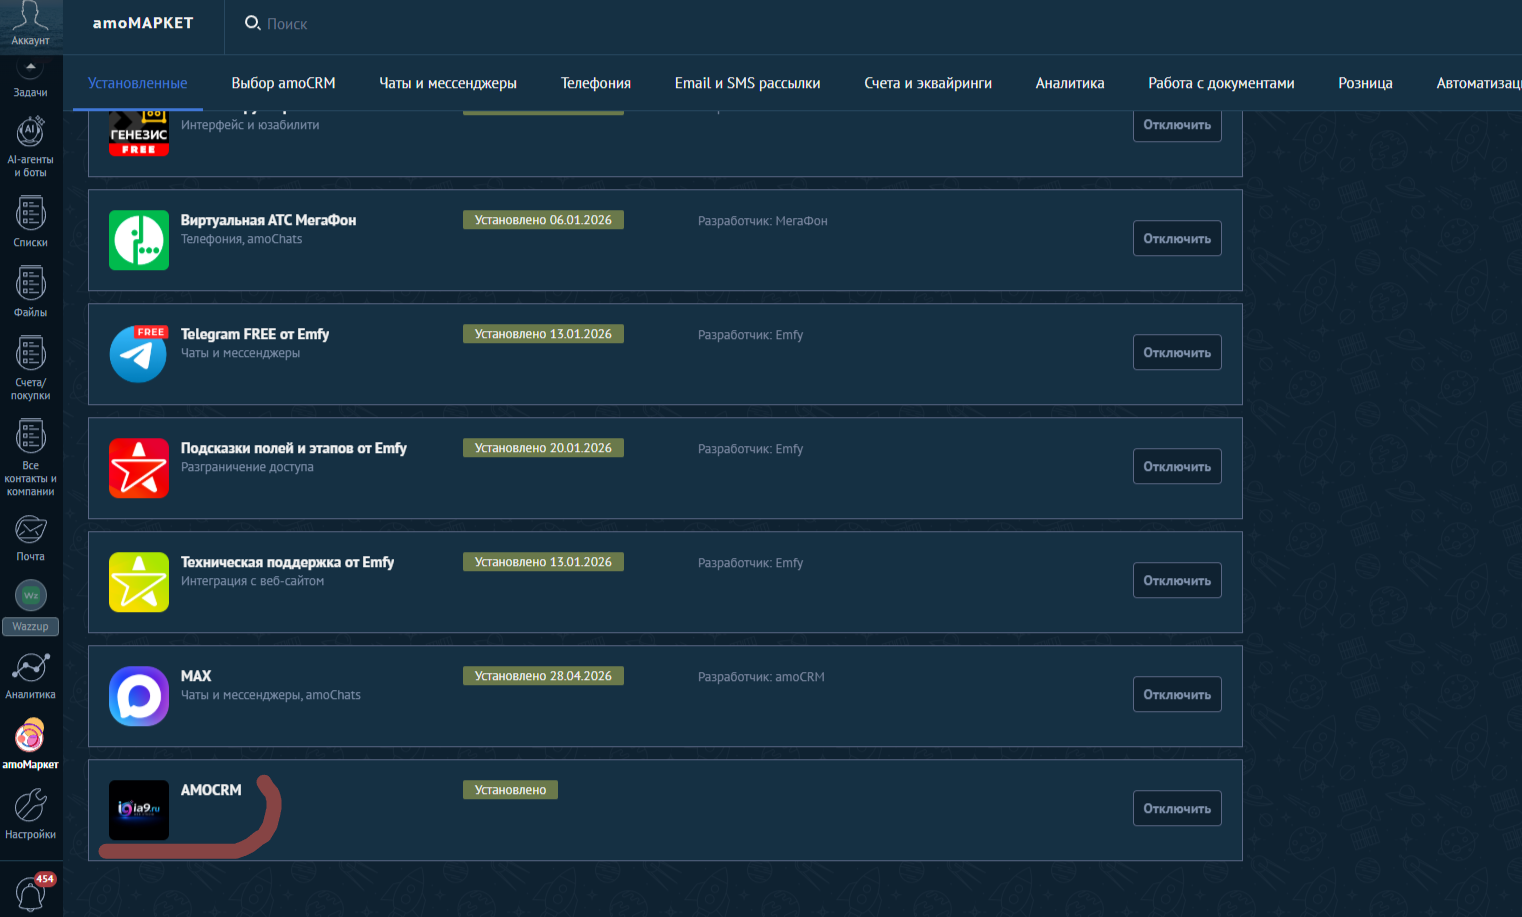The width and height of the screenshot is (1522, 917).
Task: Open the AMOCRM widget title
Action: pyautogui.click(x=211, y=790)
